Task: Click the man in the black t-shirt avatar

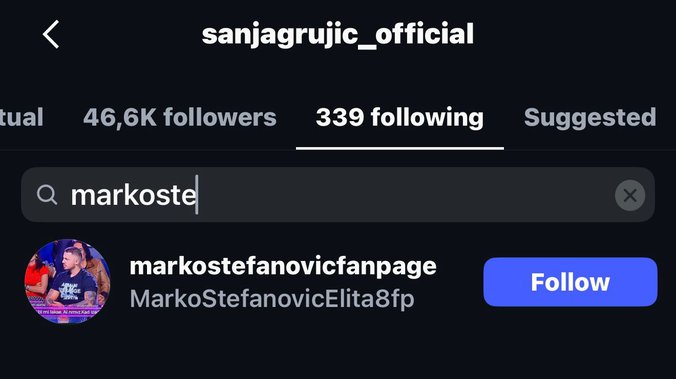Action: [x=67, y=282]
